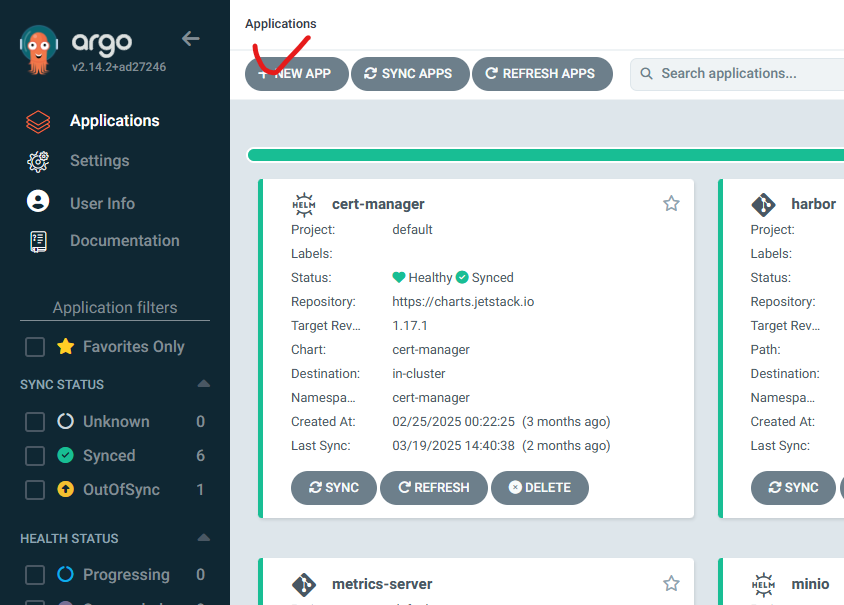Viewport: 844px width, 605px height.
Task: Check the Synced status filter
Action: coord(35,456)
